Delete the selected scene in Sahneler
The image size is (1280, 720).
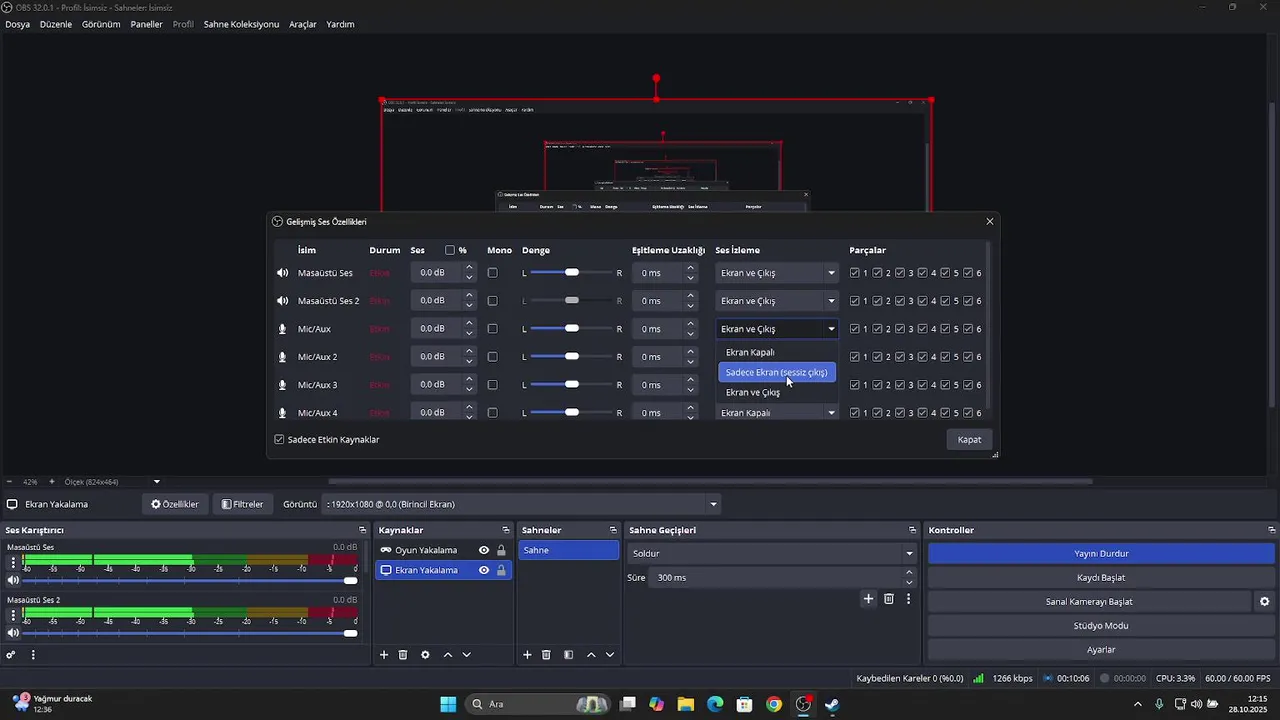546,655
